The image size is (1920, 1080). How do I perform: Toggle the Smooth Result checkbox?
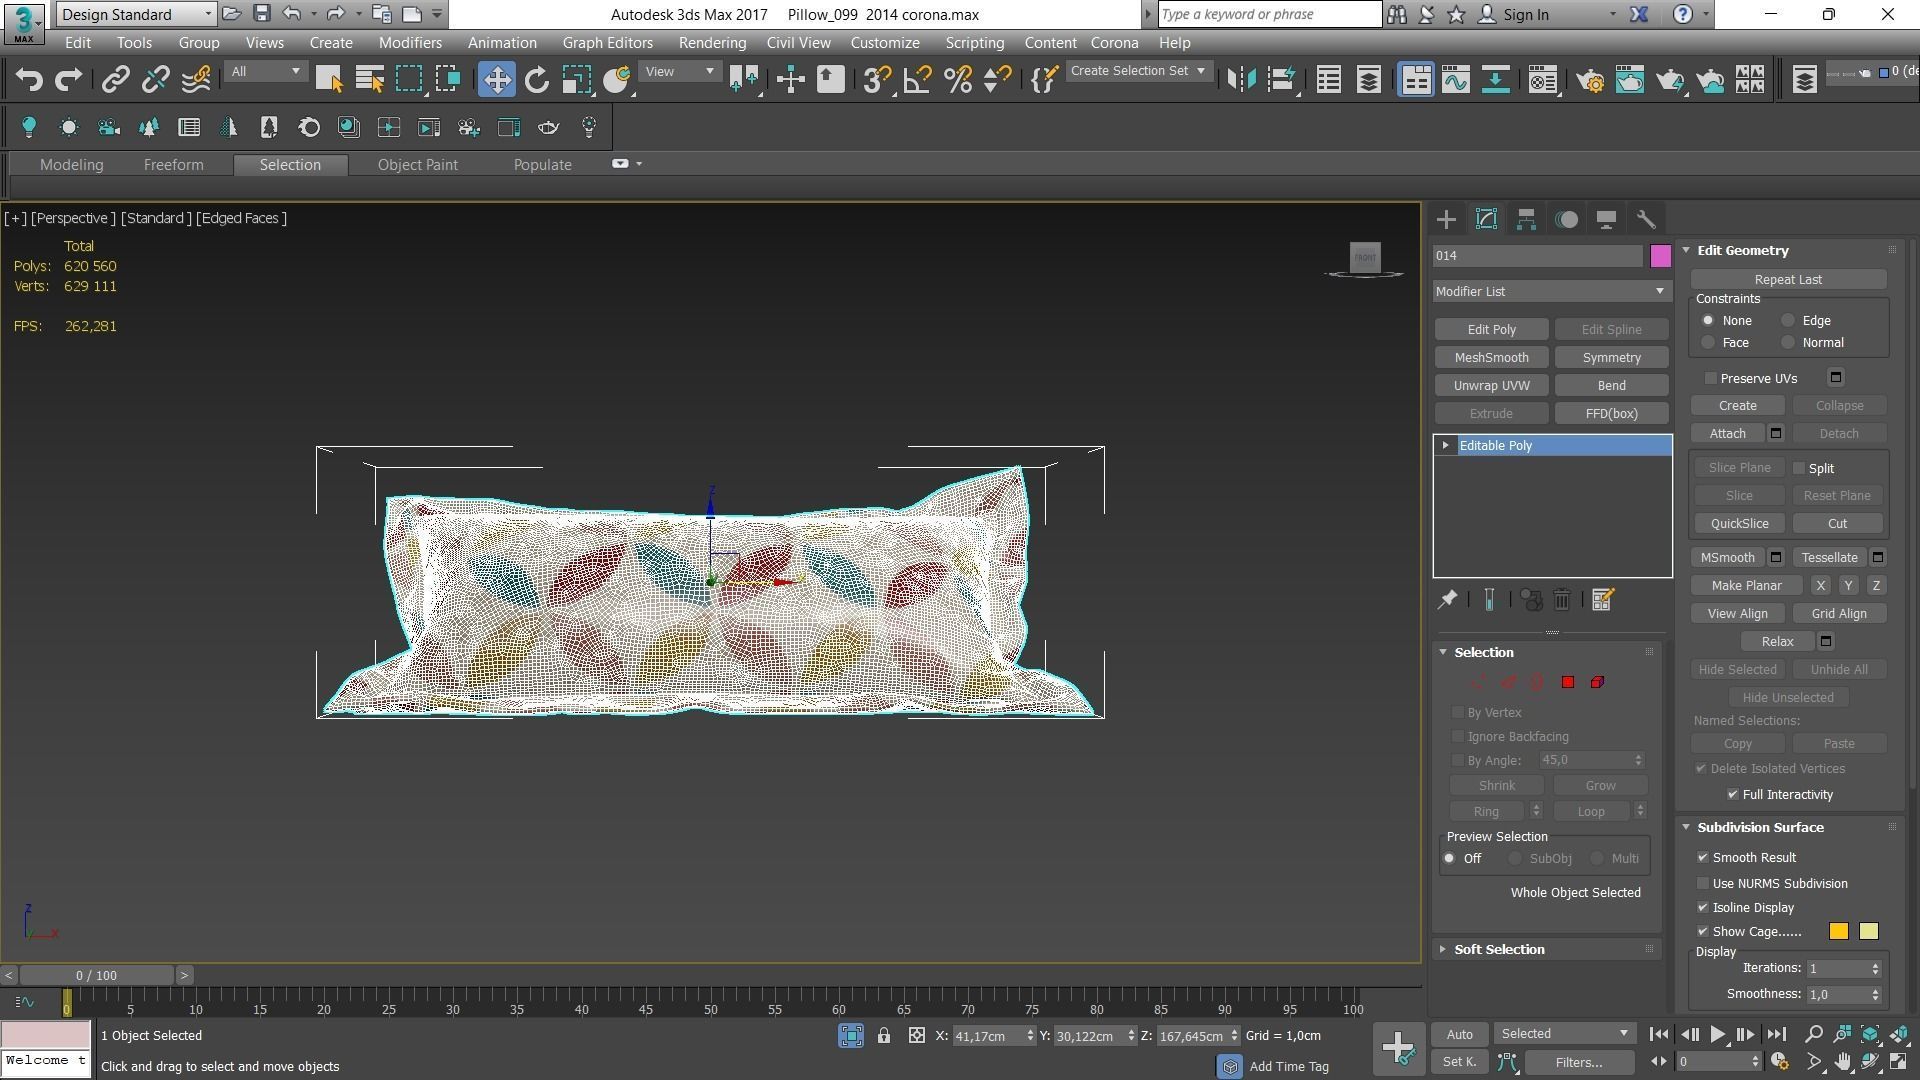pos(1703,858)
